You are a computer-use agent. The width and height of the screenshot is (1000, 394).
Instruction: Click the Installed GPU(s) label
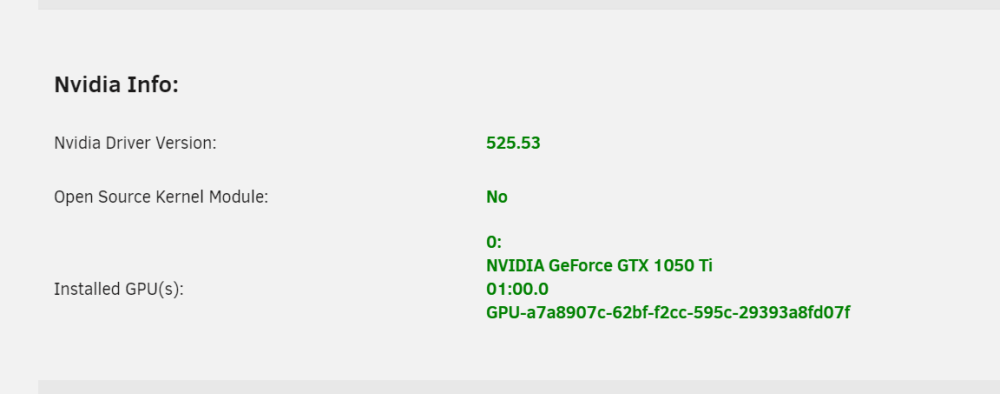119,289
